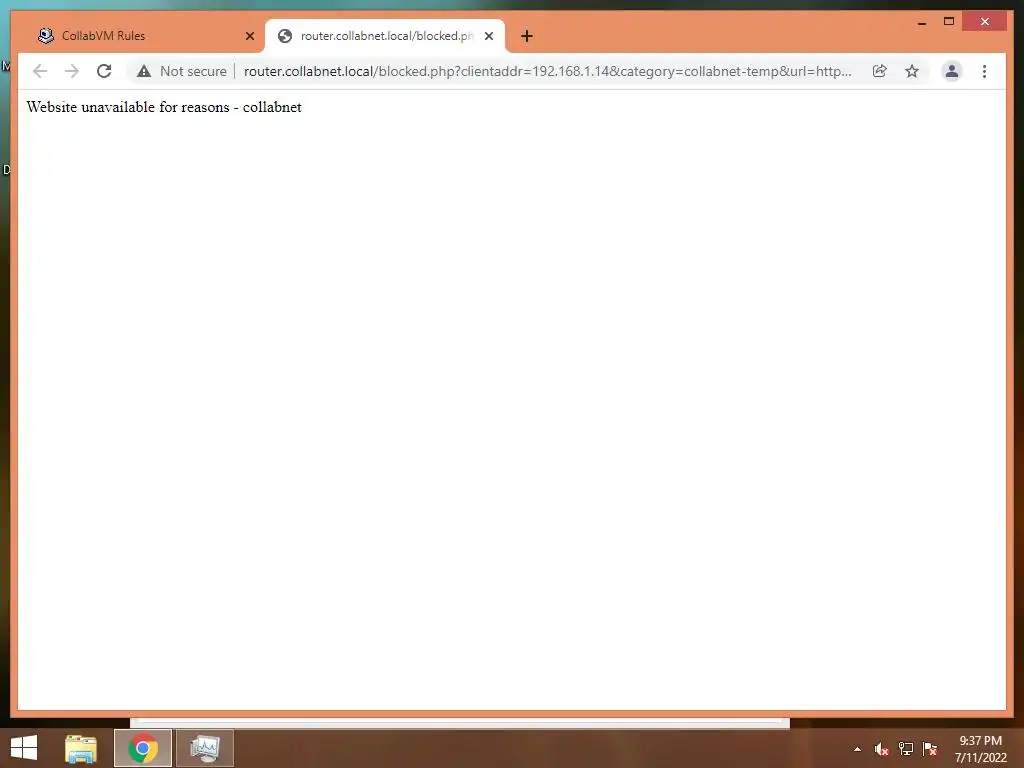
Task: Open network status tray icon
Action: pos(906,749)
